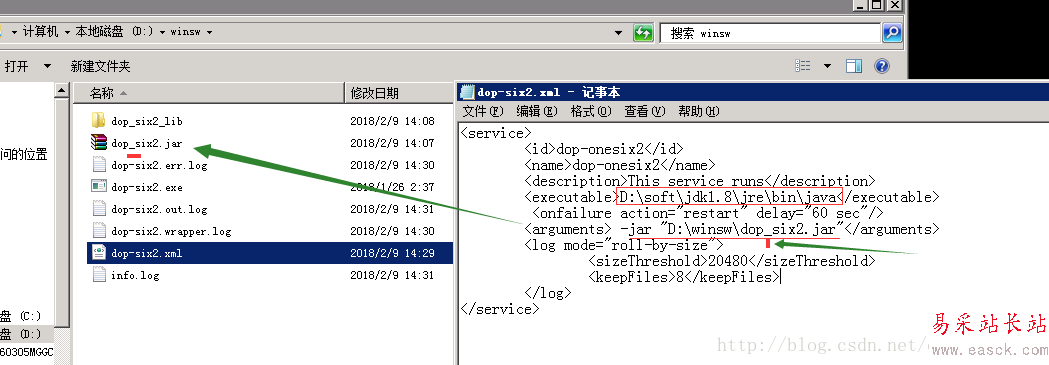This screenshot has height=365, width=1049.
Task: Open Notepad 帮助(H) menu
Action: tap(698, 111)
